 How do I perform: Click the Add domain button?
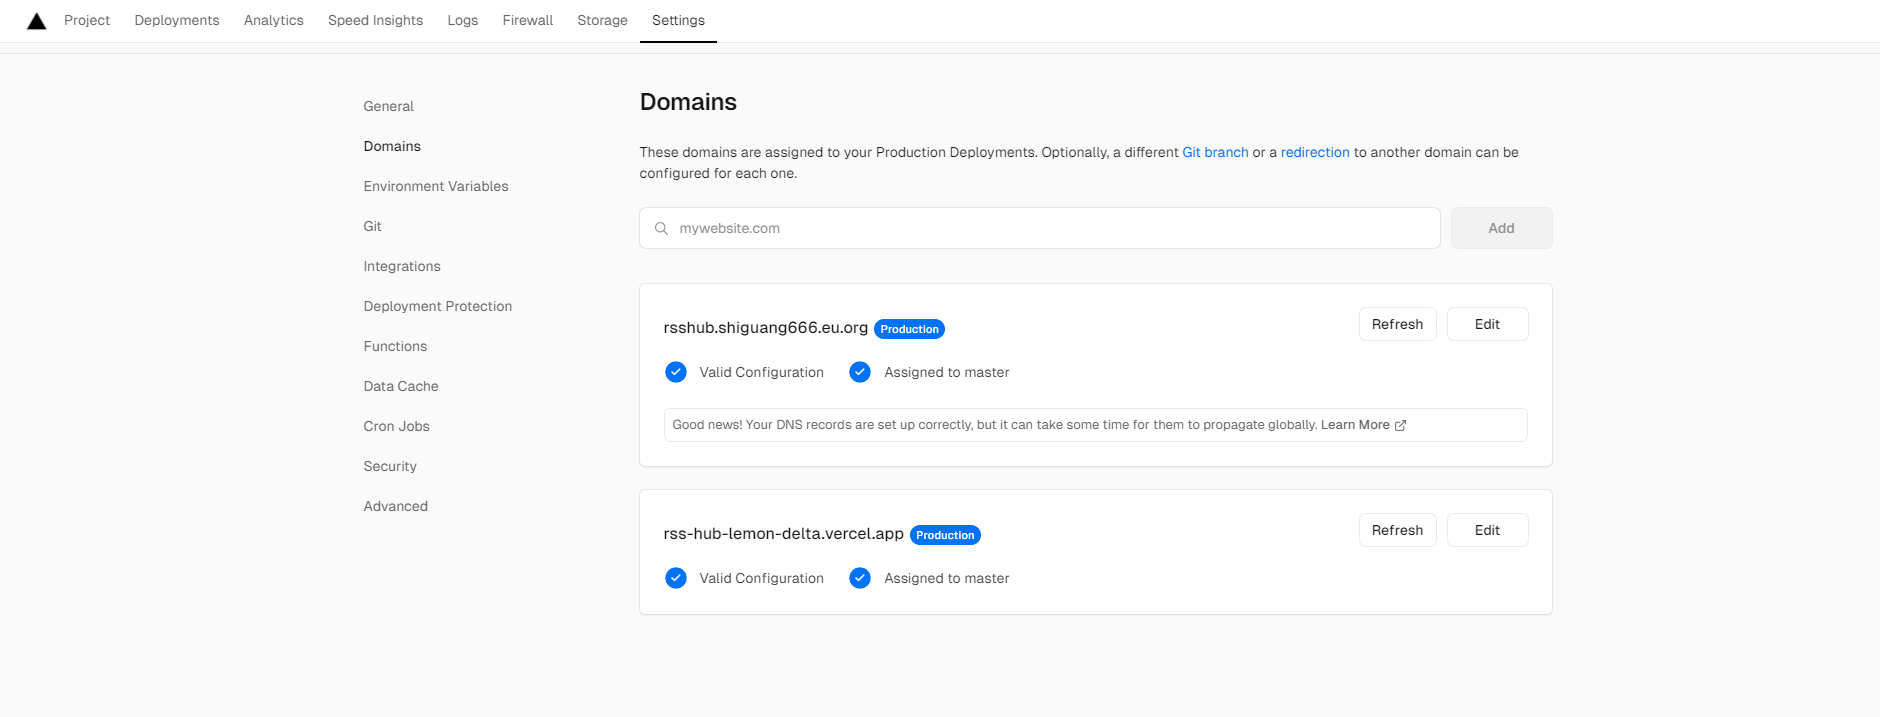click(1501, 228)
